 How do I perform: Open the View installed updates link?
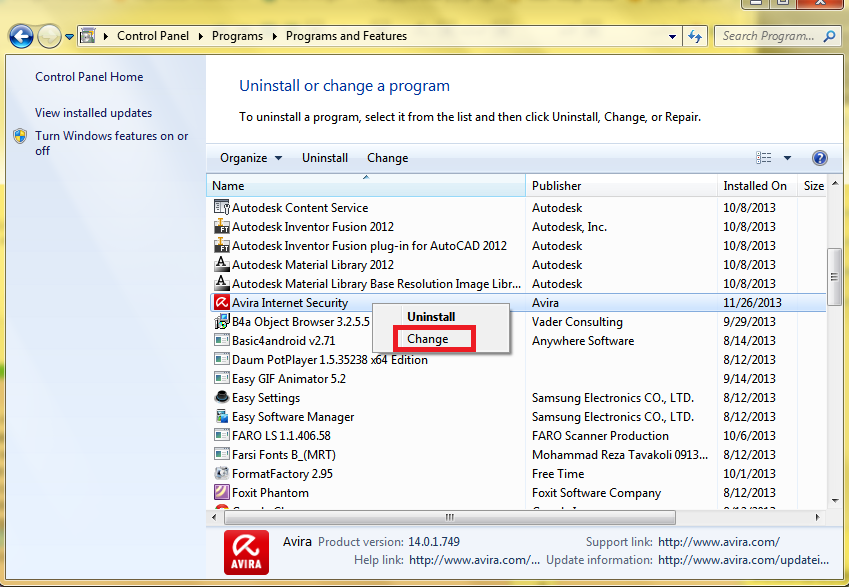point(93,113)
